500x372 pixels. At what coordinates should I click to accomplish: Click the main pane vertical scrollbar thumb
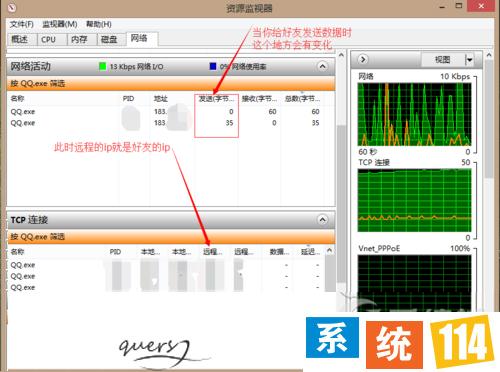tap(341, 204)
